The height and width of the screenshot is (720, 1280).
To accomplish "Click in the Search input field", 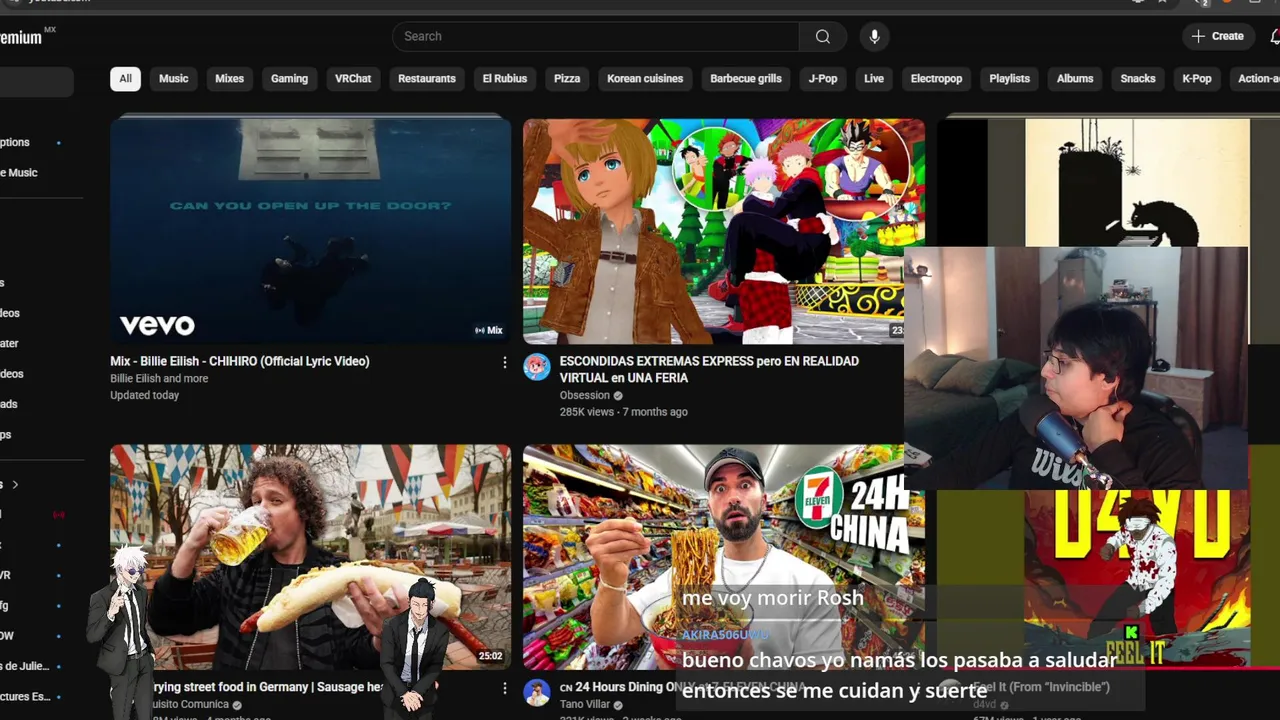I will click(x=596, y=36).
